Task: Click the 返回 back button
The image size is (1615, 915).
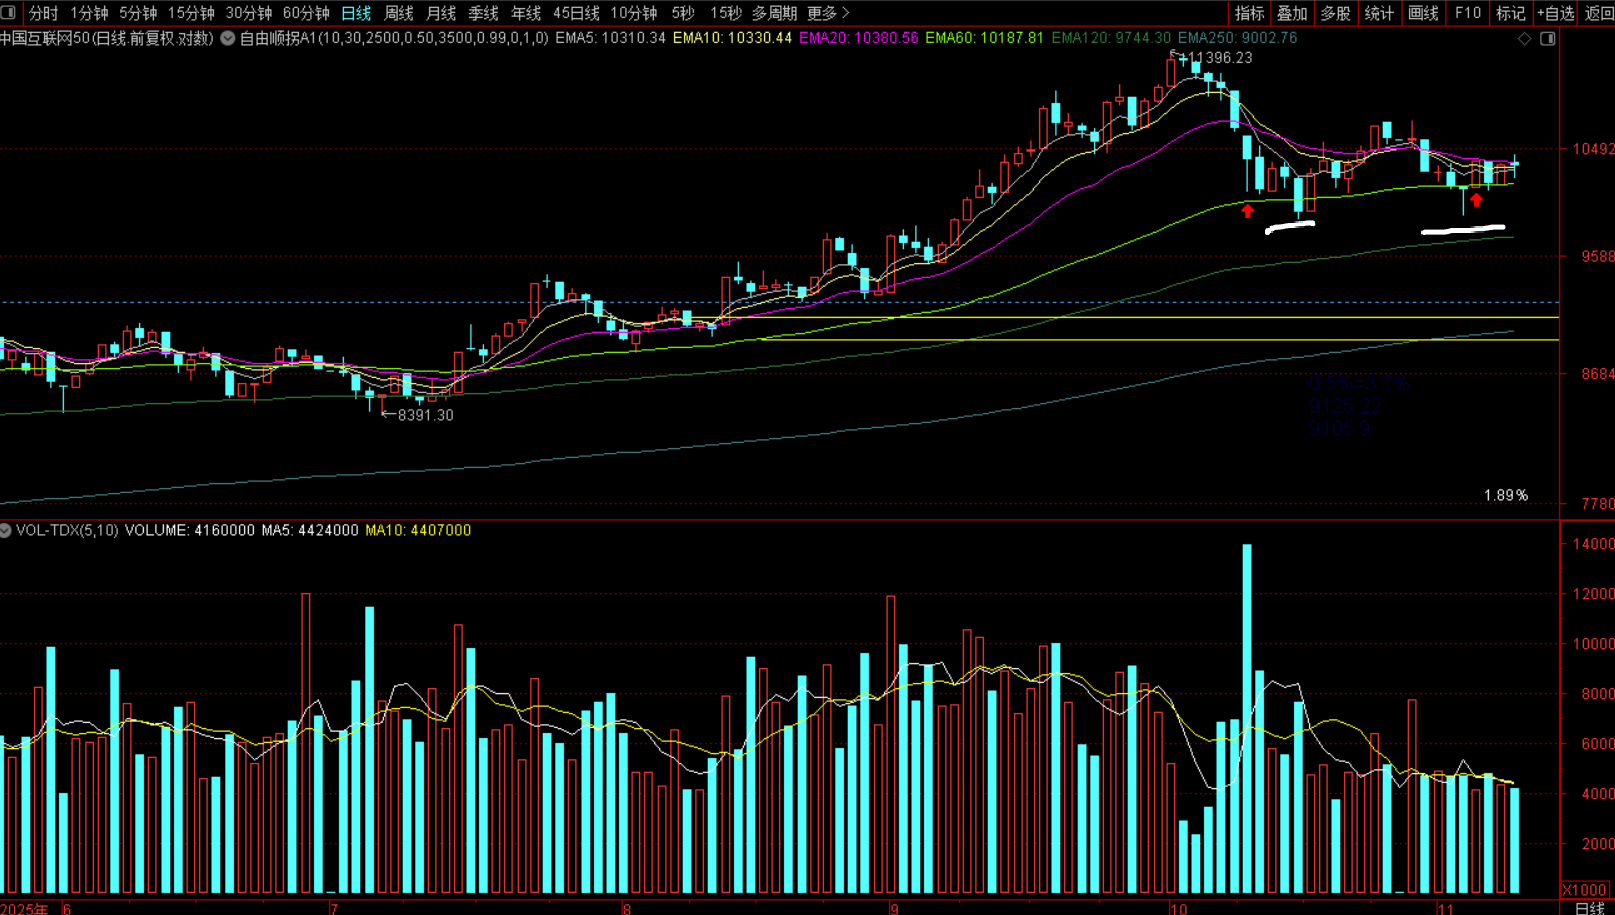Action: point(1599,13)
